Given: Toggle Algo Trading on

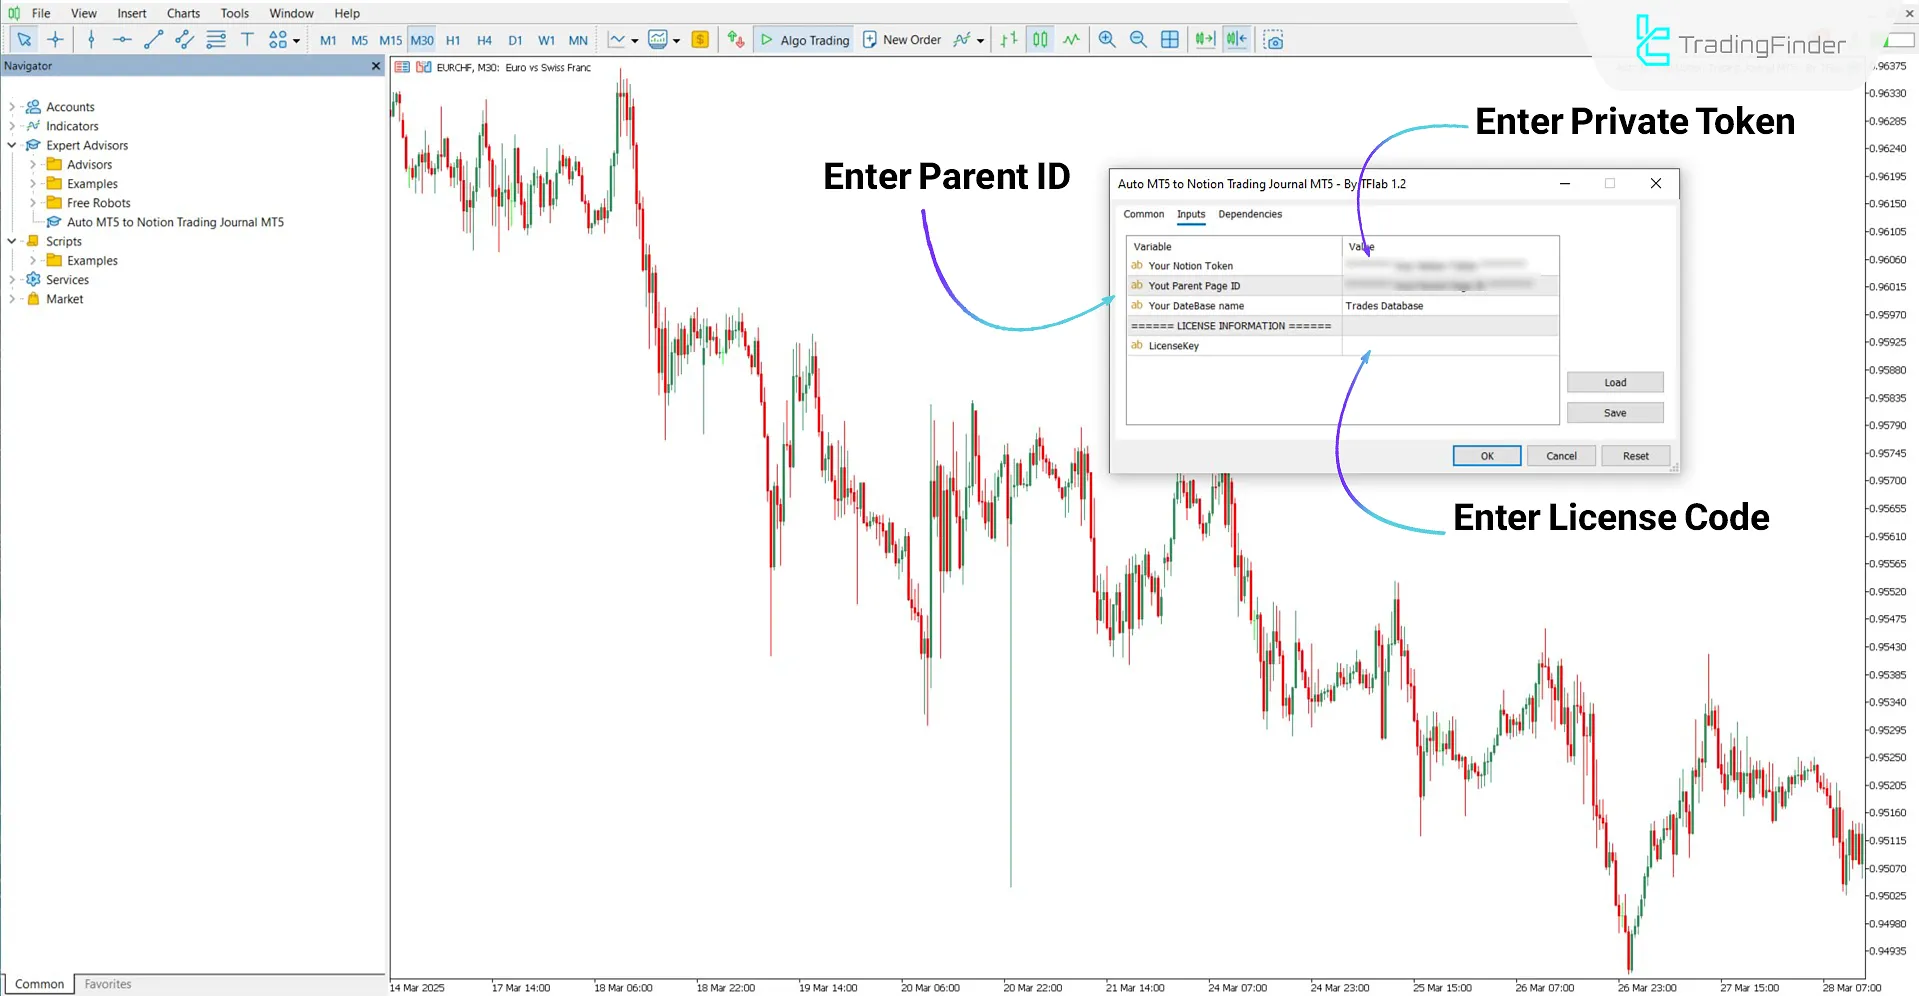Looking at the screenshot, I should coord(803,39).
